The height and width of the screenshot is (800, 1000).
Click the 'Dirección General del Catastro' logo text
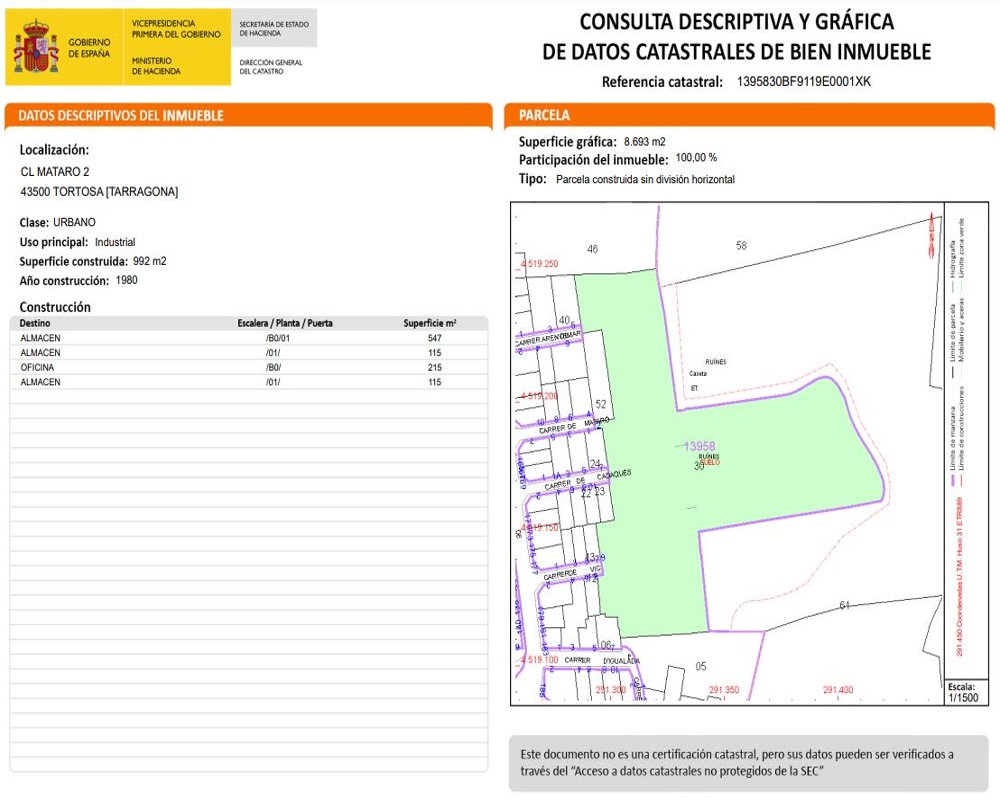[271, 67]
